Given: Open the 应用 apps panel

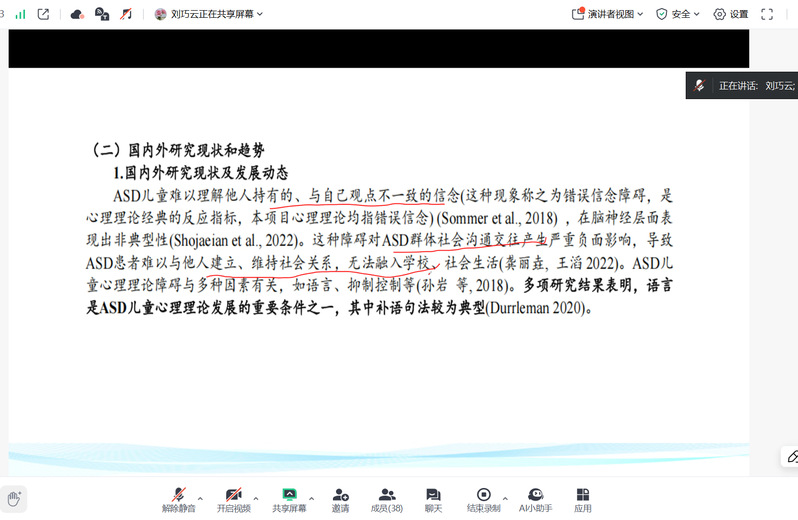Looking at the screenshot, I should 582,499.
